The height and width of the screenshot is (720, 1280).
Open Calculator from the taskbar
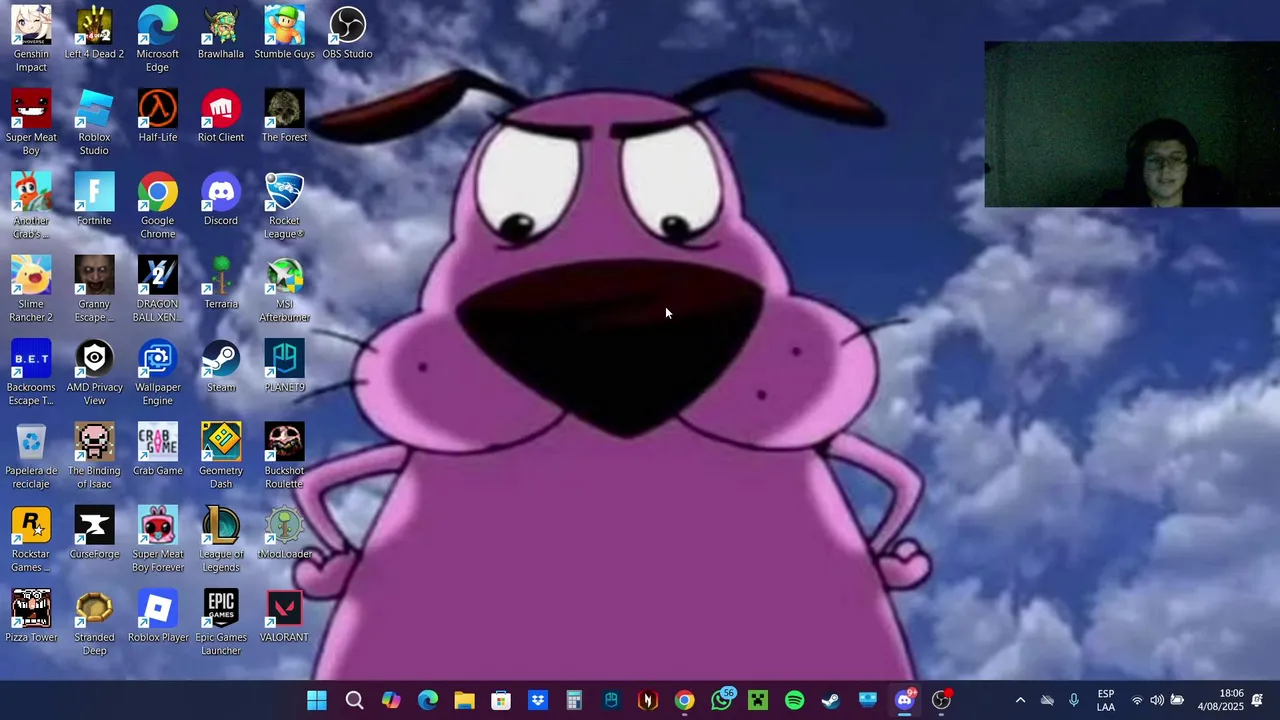click(574, 700)
